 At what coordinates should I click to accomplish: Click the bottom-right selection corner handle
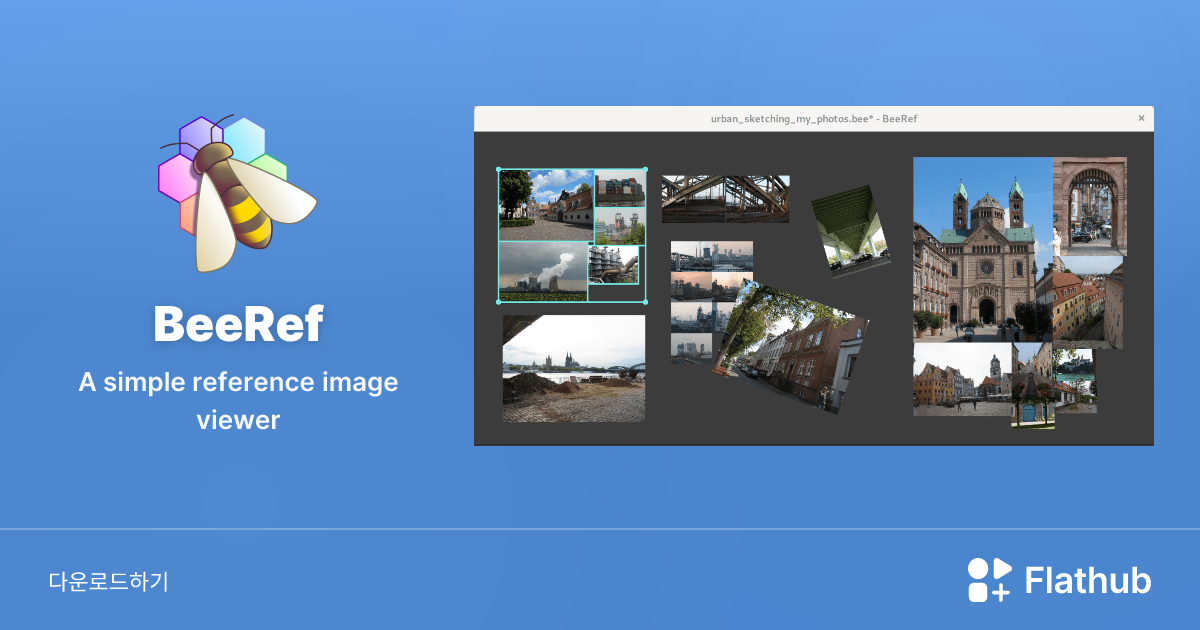click(x=645, y=301)
